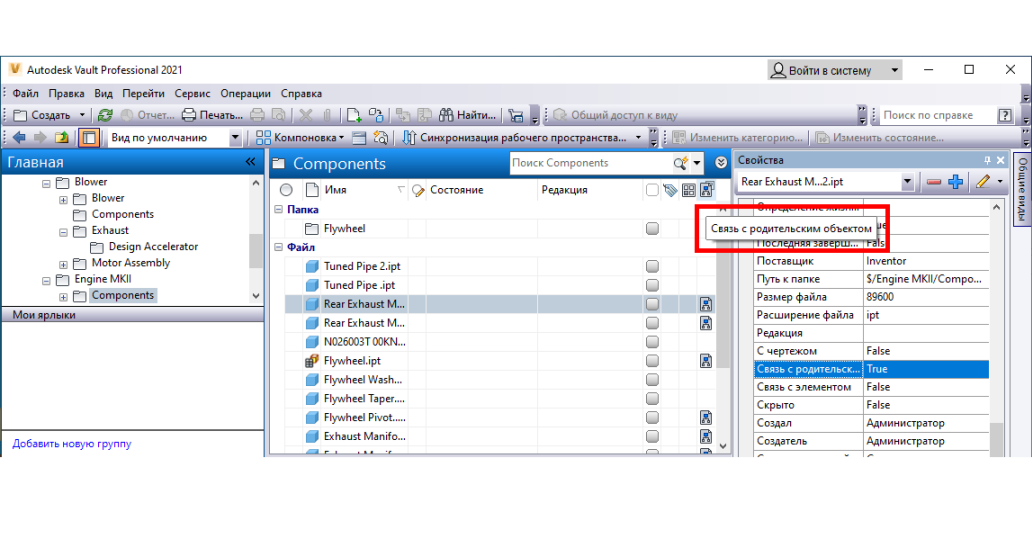Remove property with red minus icon

click(x=933, y=182)
